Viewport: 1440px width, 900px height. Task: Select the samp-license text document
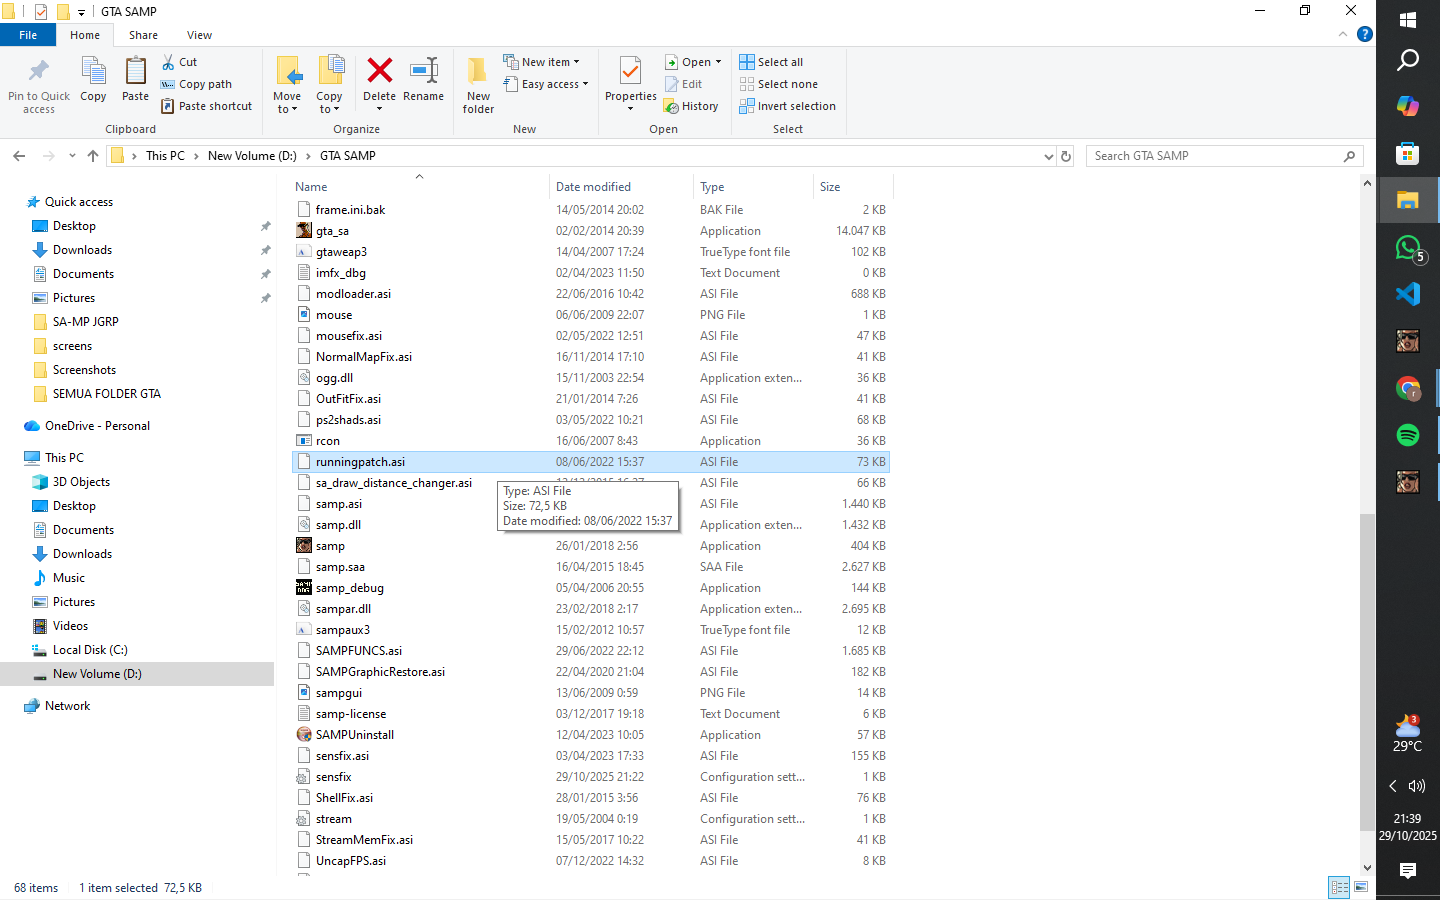click(591, 714)
